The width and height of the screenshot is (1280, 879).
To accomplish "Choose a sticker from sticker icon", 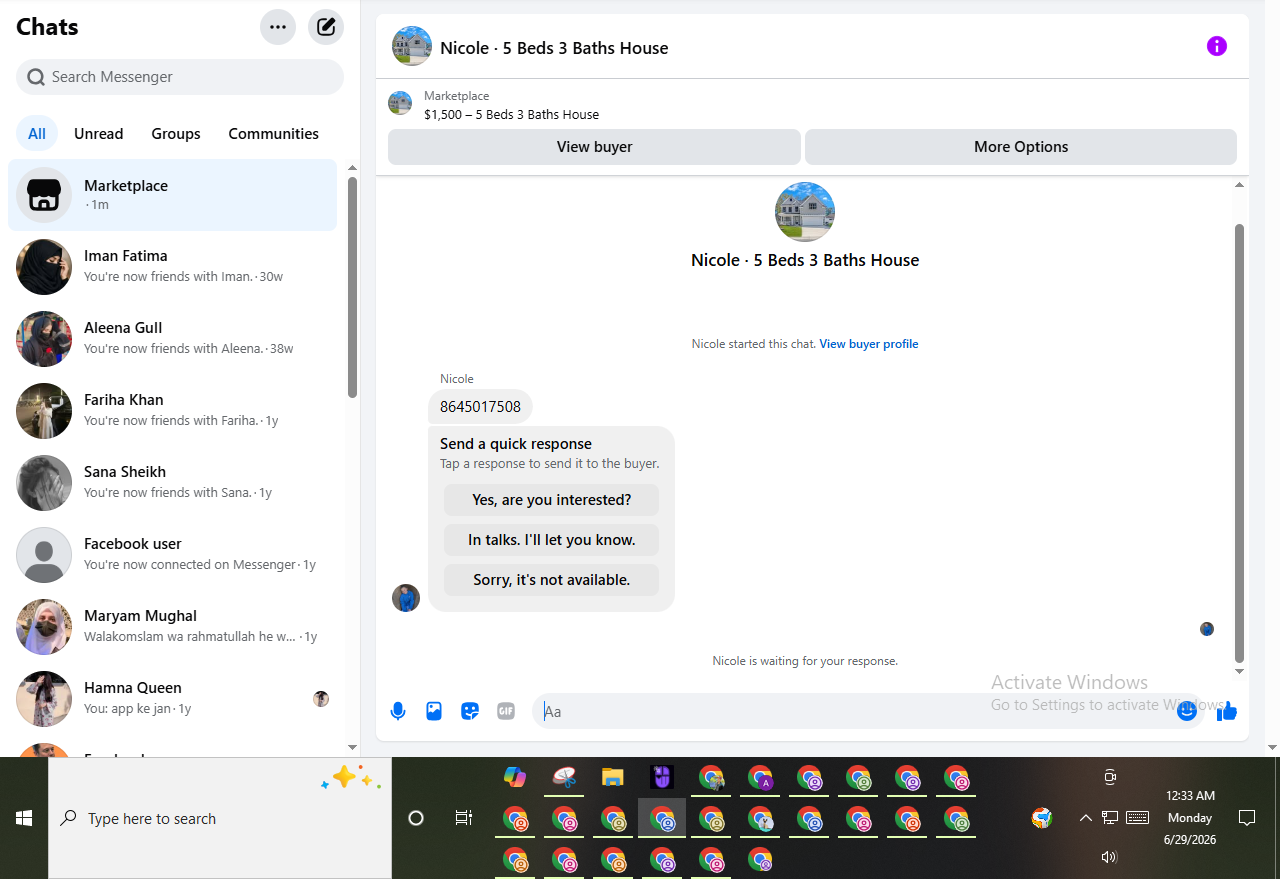I will coord(470,711).
